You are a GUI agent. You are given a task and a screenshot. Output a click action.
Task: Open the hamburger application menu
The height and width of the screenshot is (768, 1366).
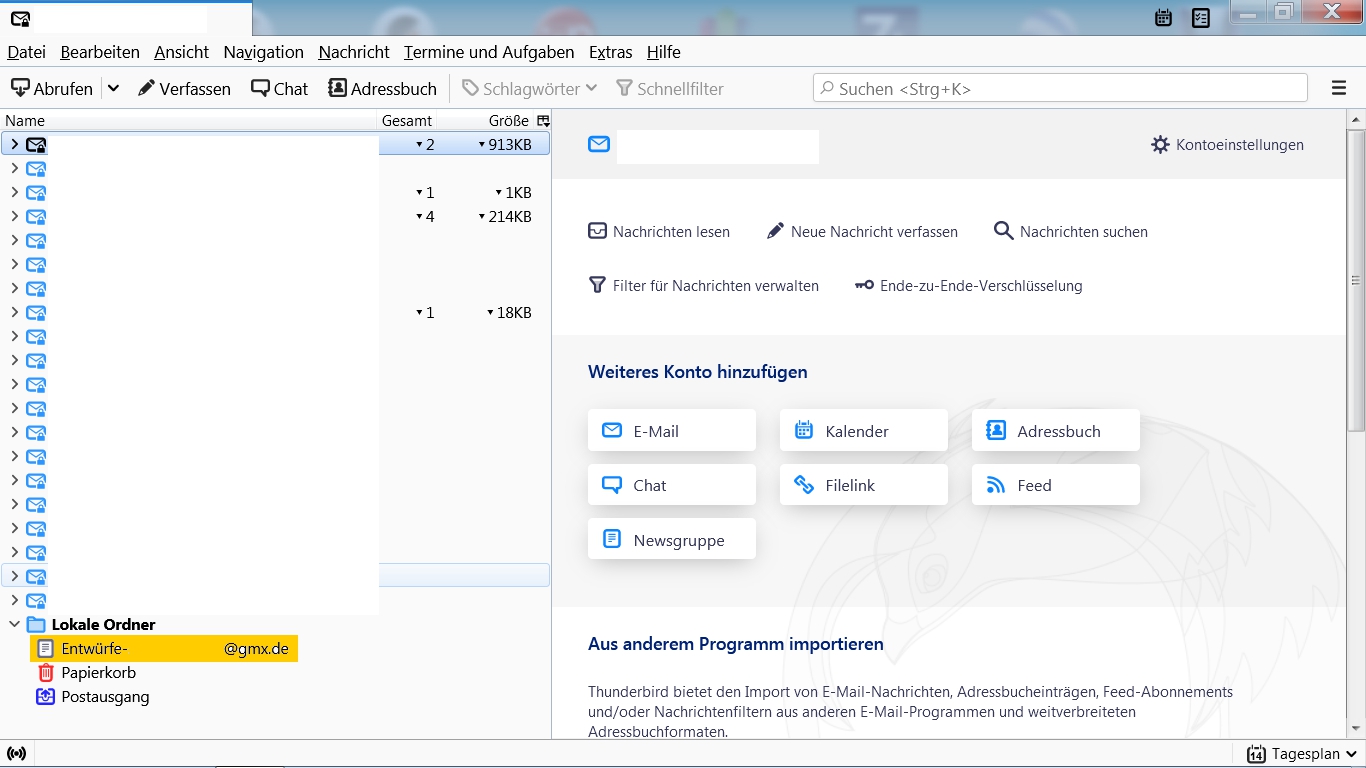pyautogui.click(x=1339, y=88)
